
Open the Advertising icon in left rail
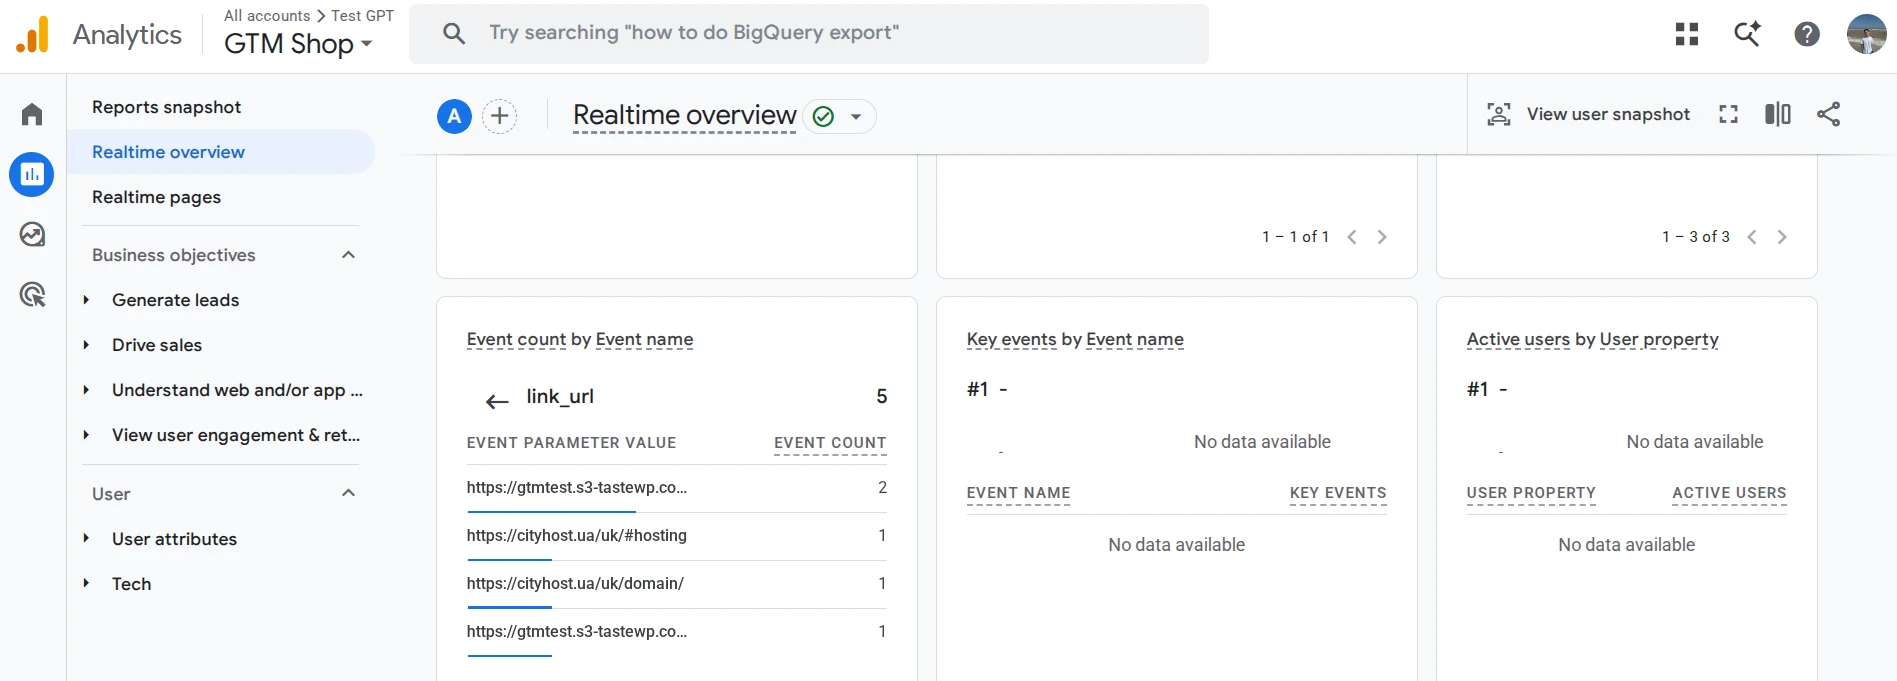point(32,295)
